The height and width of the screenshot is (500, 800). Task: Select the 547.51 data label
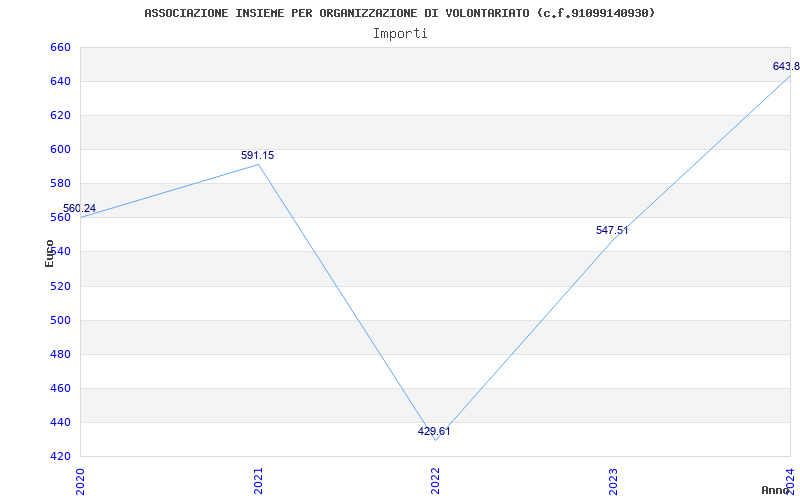pyautogui.click(x=612, y=230)
